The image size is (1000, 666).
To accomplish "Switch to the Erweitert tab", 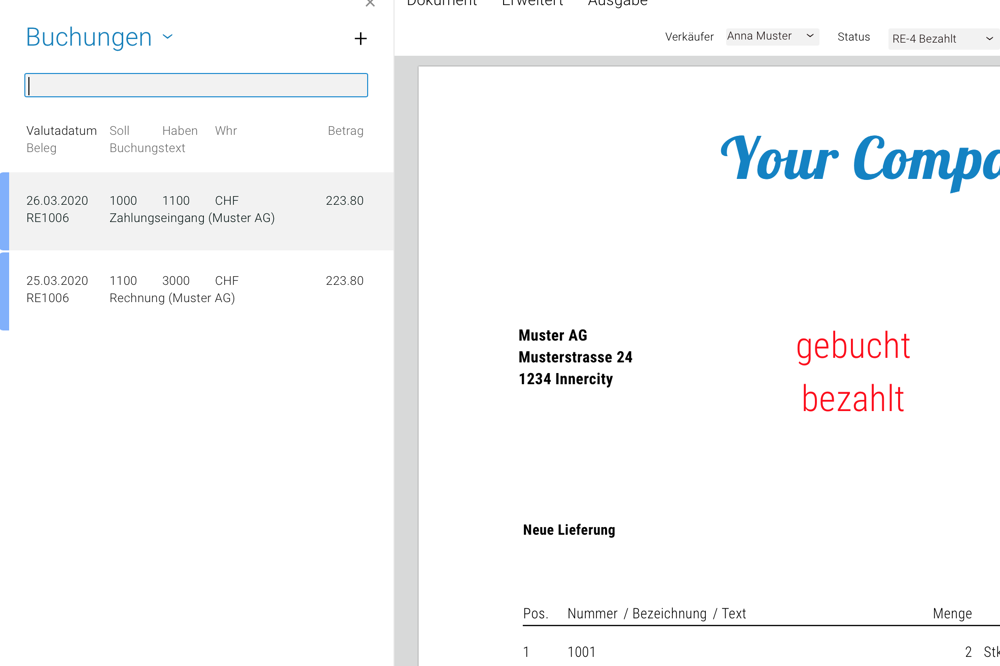I will pos(532,4).
